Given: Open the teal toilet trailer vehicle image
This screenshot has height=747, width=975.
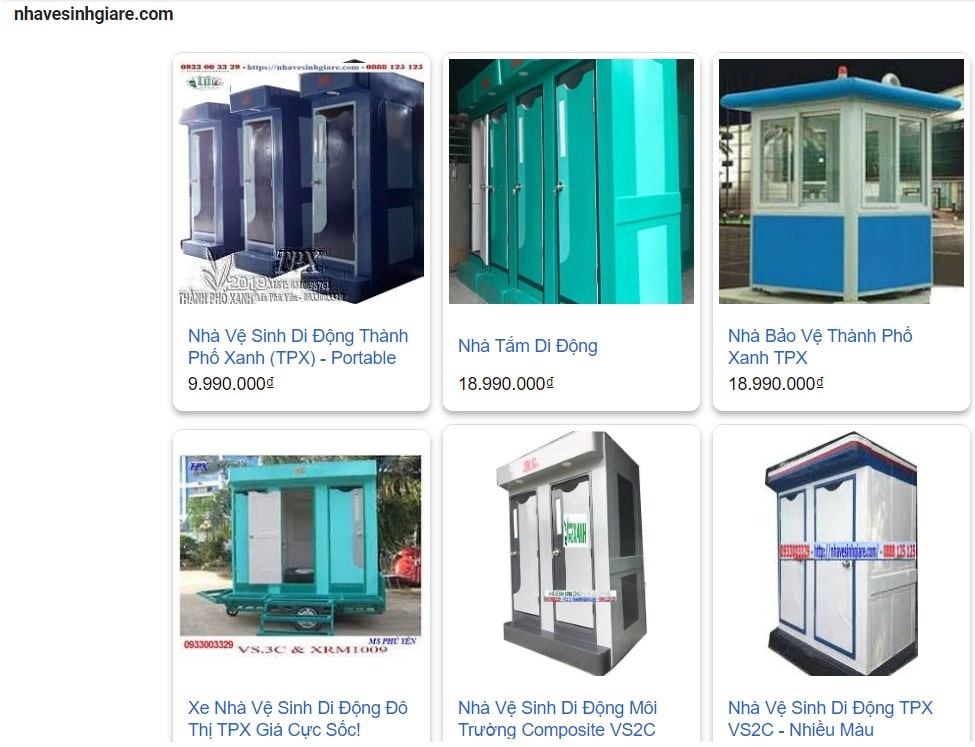Looking at the screenshot, I should pyautogui.click(x=300, y=553).
